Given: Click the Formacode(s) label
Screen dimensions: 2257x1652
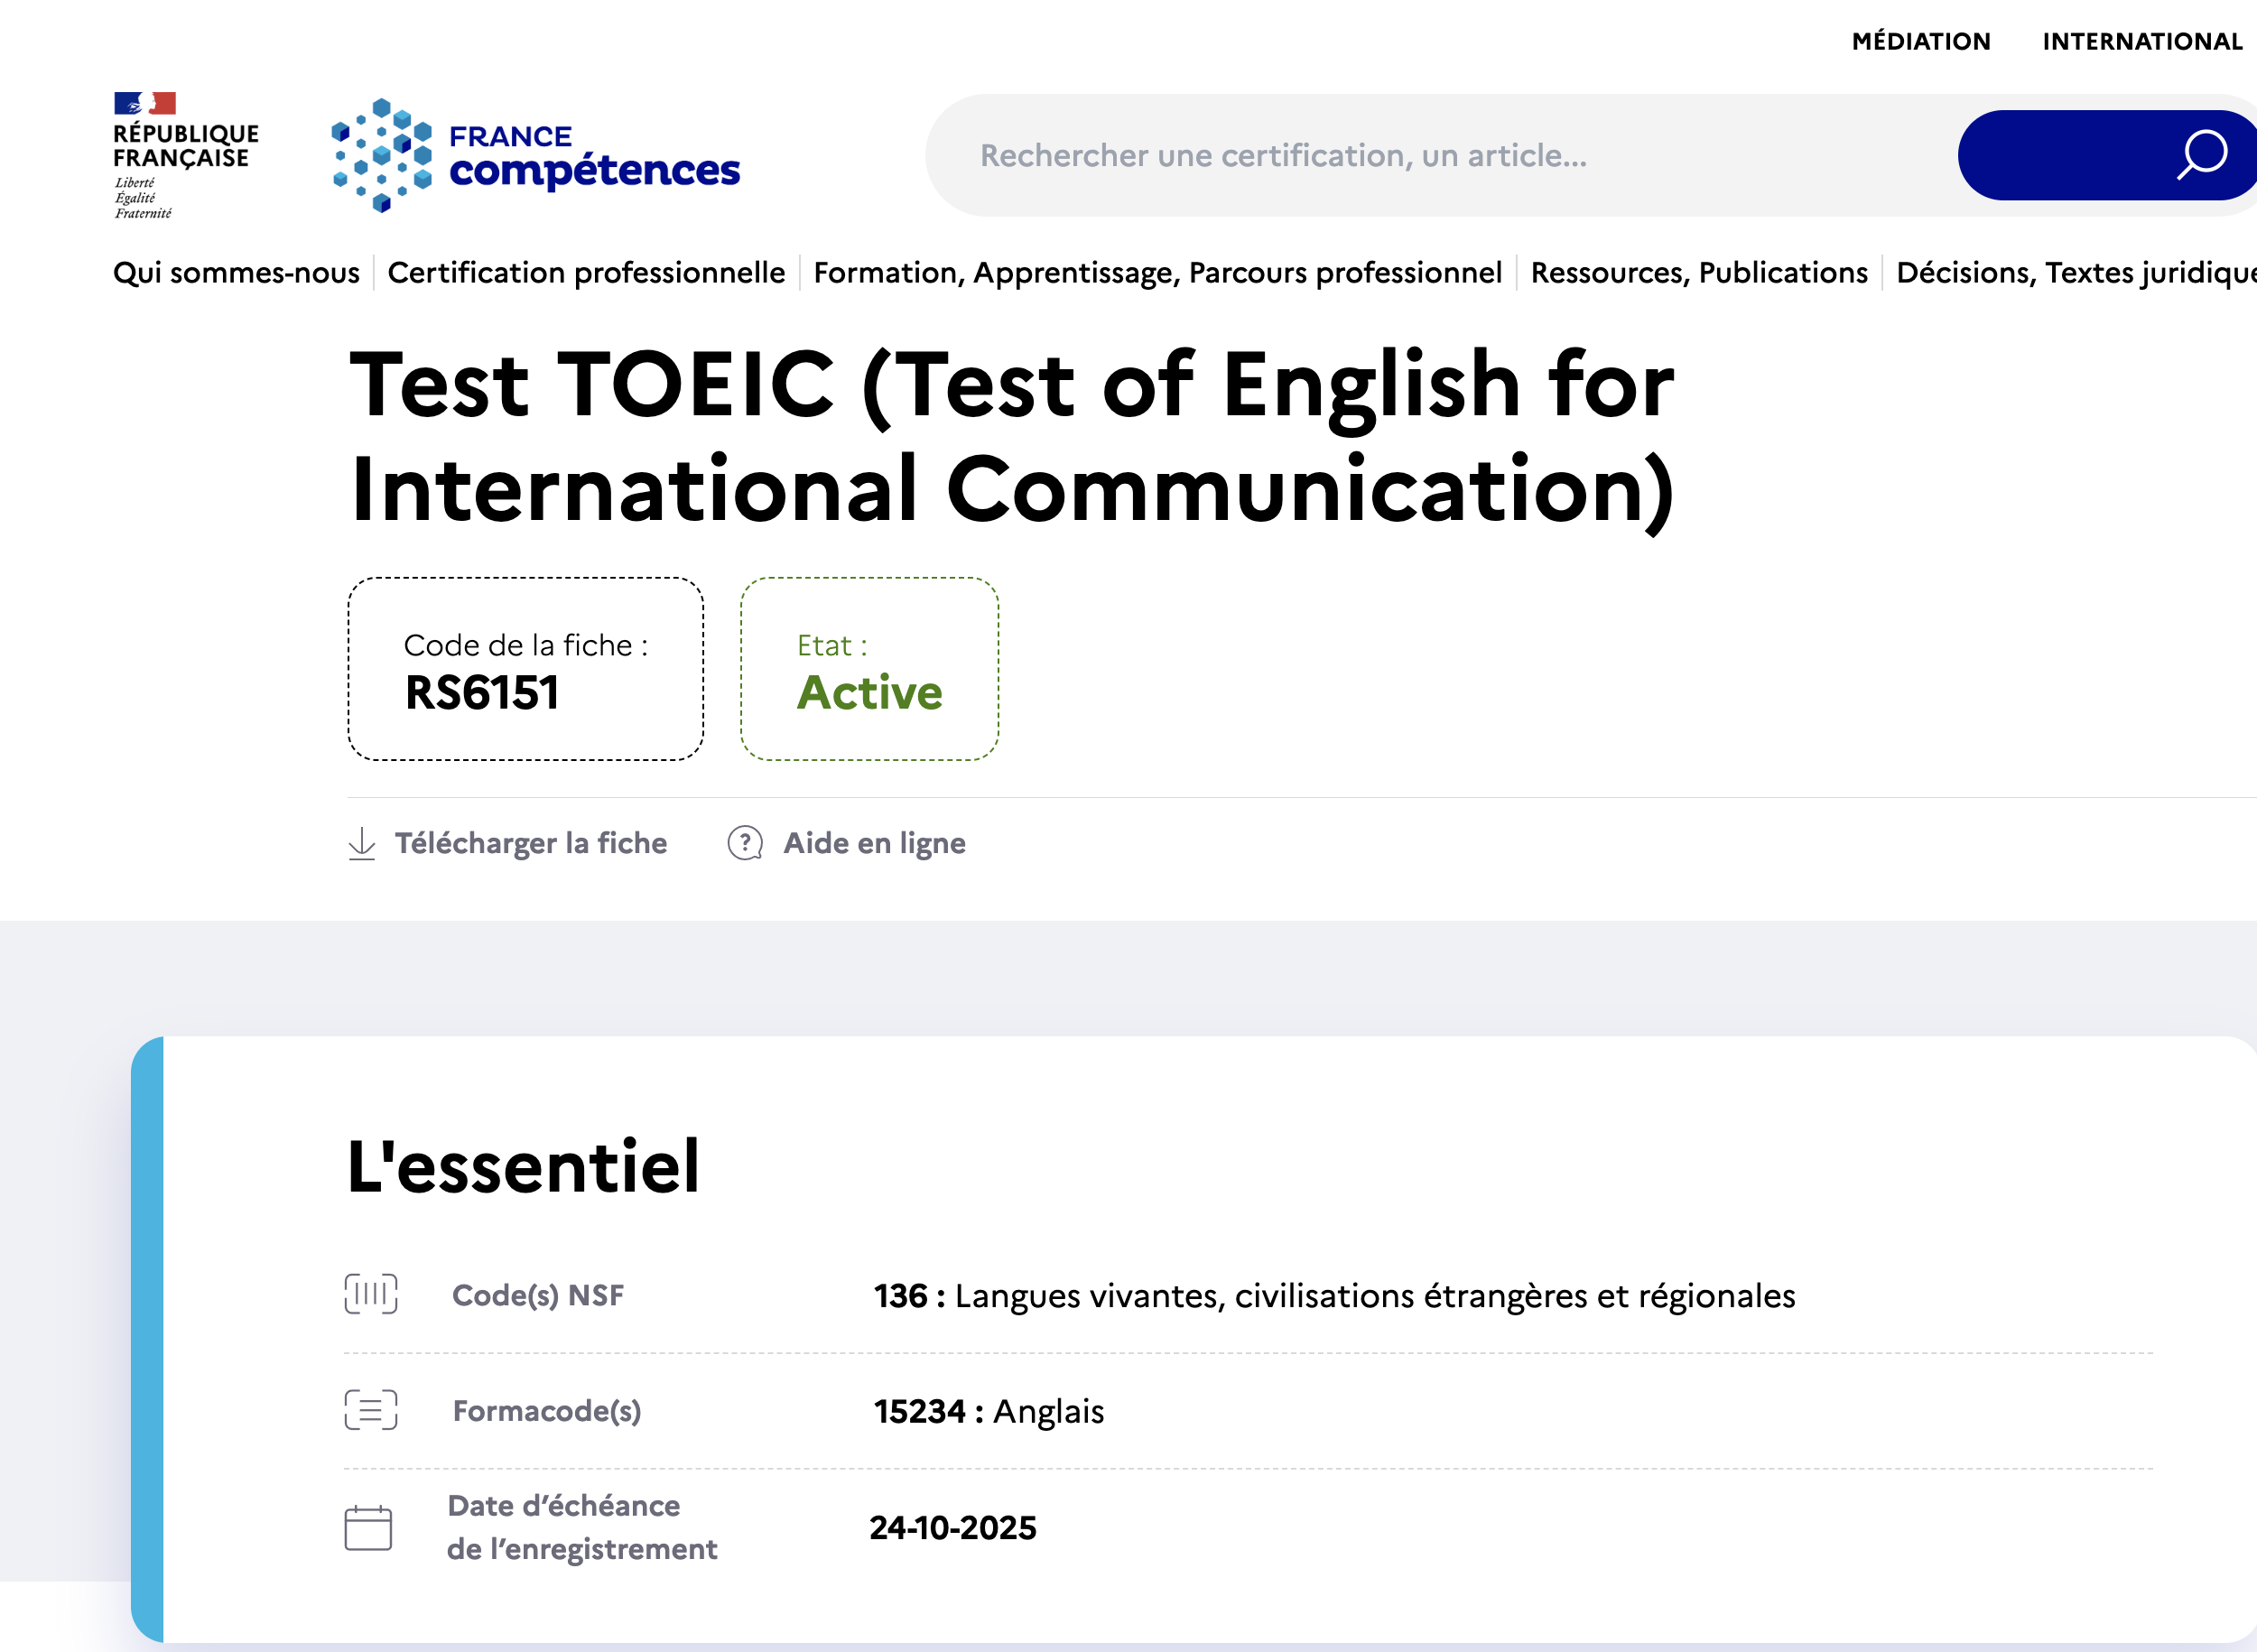Looking at the screenshot, I should click(x=547, y=1411).
